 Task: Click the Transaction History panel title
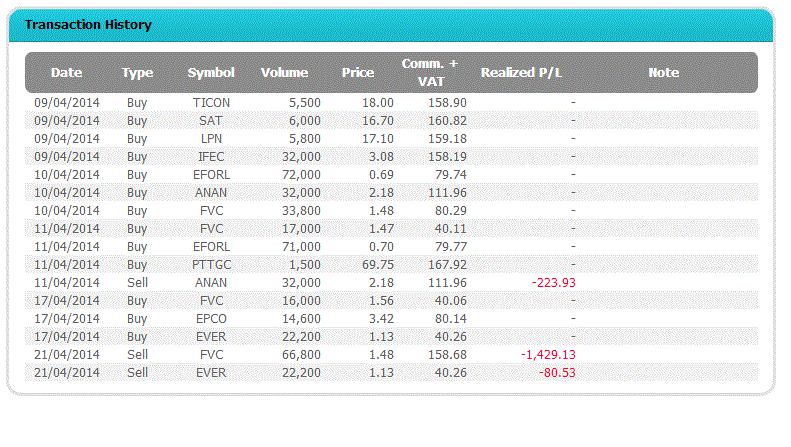[87, 25]
